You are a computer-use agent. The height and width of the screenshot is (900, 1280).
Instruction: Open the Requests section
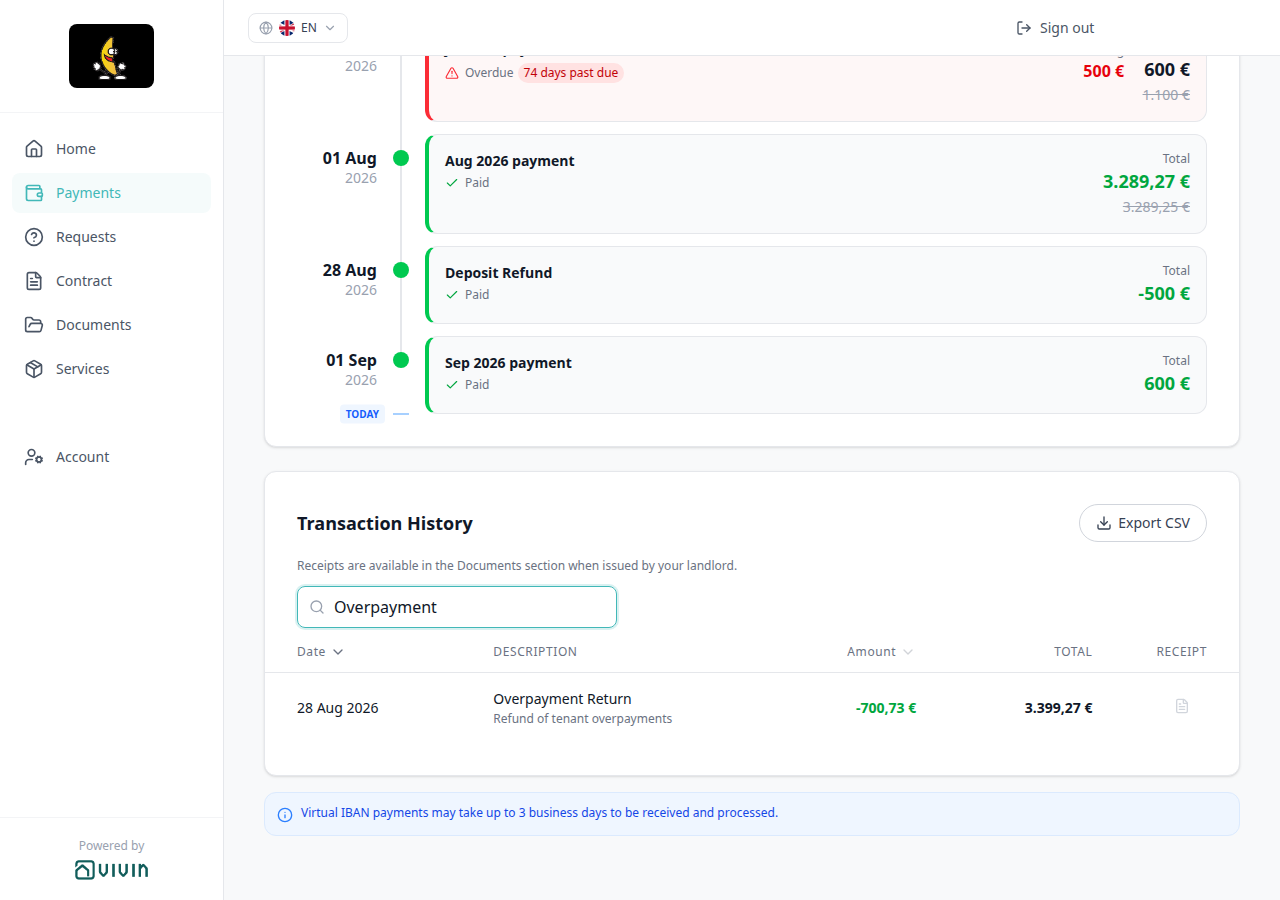(111, 237)
